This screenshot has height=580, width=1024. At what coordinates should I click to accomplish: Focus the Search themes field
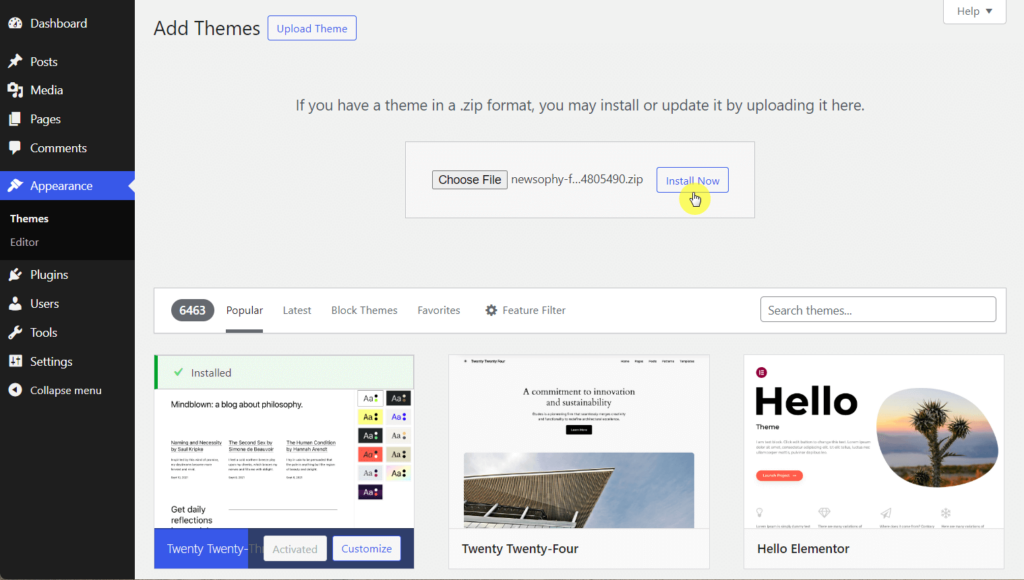point(878,310)
